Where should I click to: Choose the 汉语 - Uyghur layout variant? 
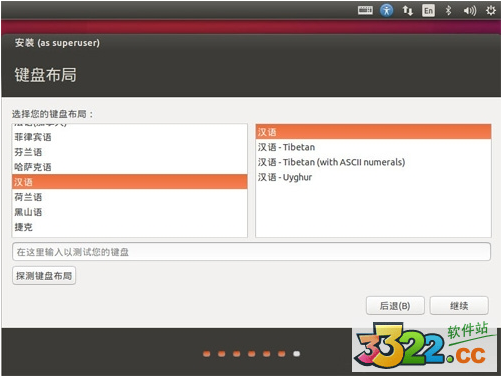point(373,177)
